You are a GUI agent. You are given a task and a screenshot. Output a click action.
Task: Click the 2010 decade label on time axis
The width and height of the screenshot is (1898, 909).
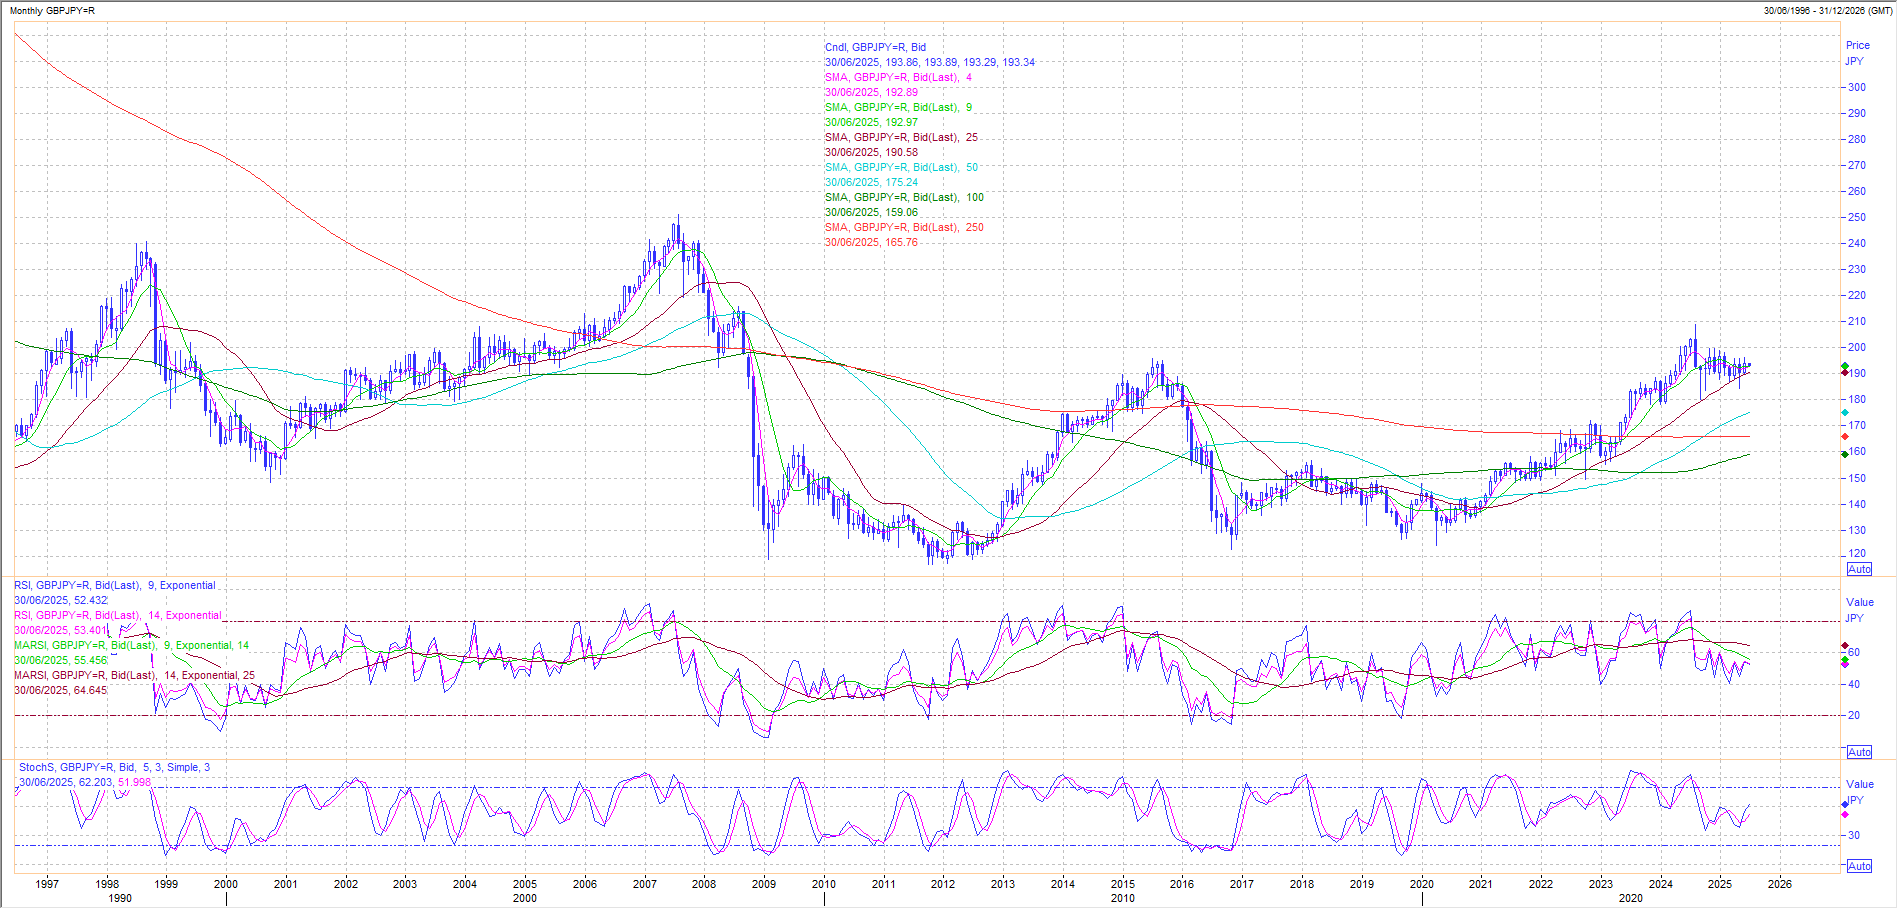tap(1123, 898)
